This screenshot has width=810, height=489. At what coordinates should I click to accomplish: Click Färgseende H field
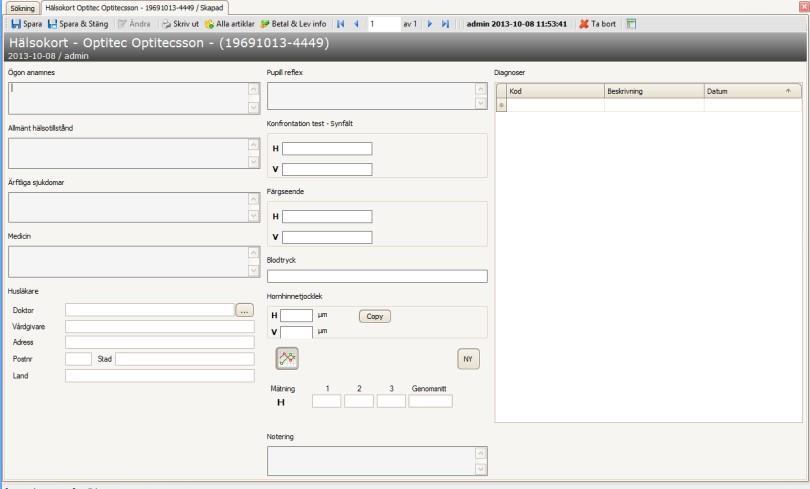click(327, 216)
